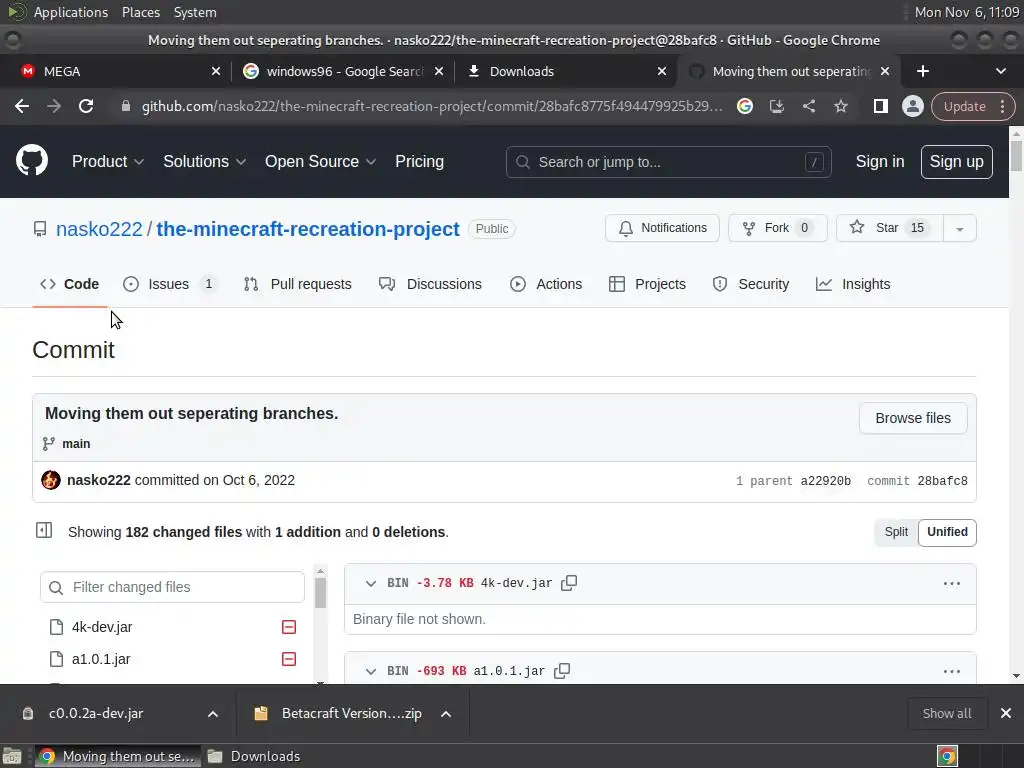Open the nasko222 avatar image
The image size is (1024, 768).
click(51, 480)
